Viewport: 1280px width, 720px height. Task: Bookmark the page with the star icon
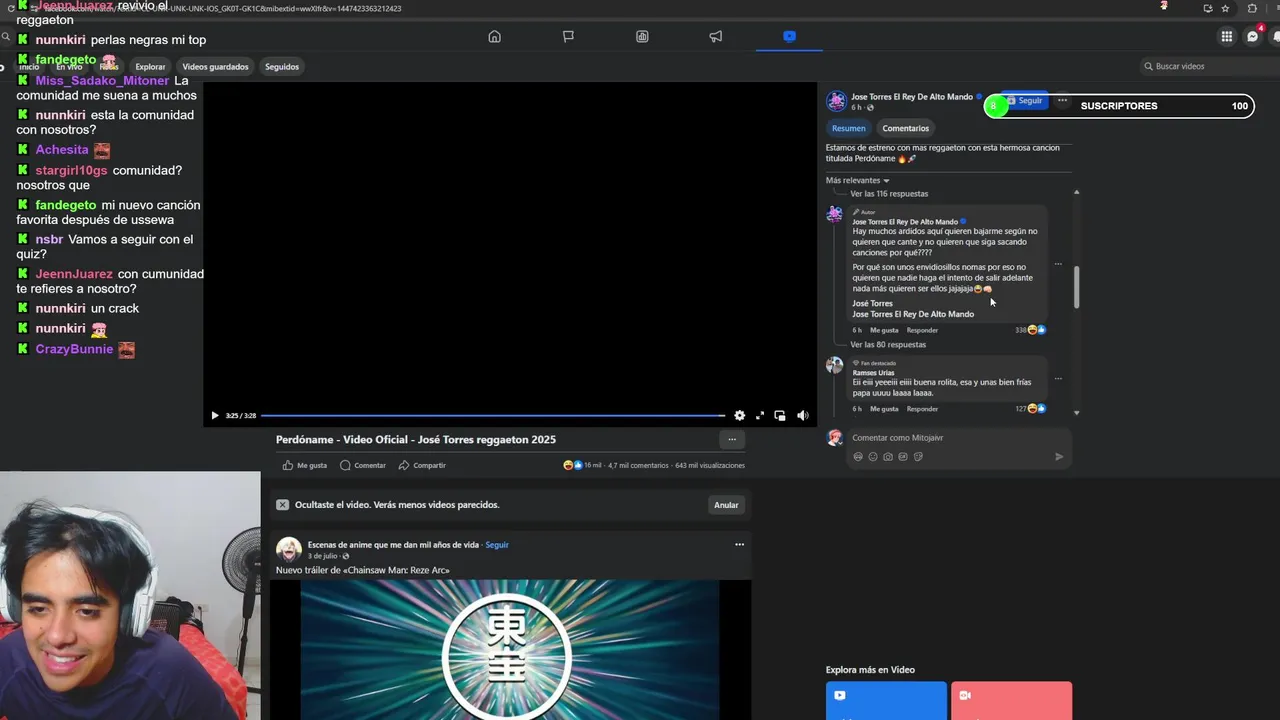click(x=1225, y=8)
